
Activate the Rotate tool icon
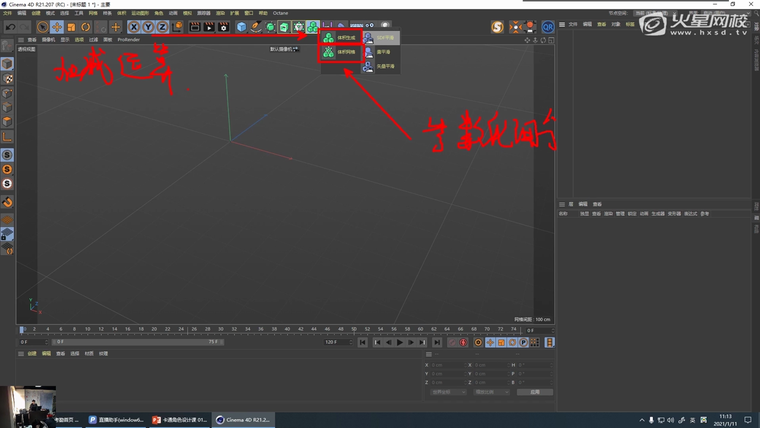coord(86,27)
